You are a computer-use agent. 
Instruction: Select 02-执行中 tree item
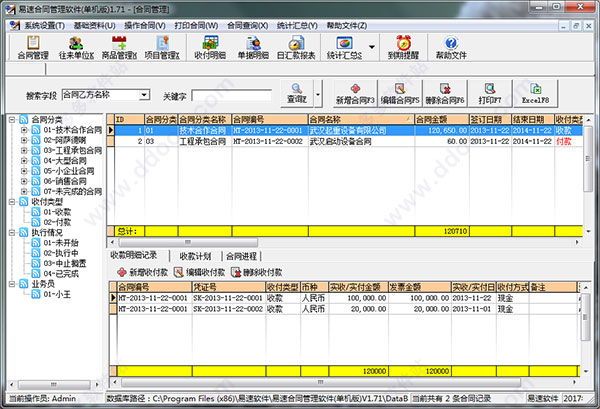point(60,253)
